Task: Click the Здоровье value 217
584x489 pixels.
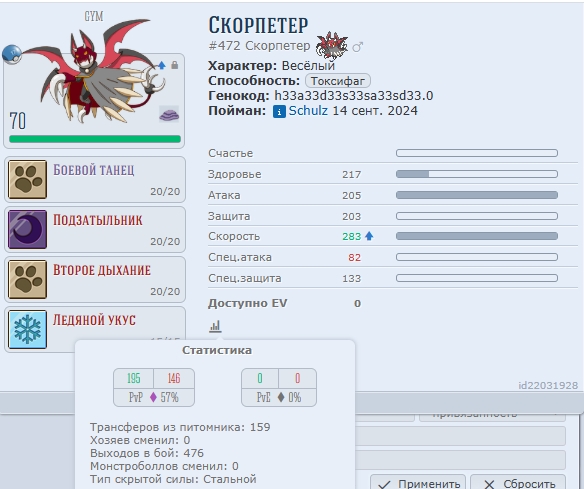Action: (x=352, y=175)
